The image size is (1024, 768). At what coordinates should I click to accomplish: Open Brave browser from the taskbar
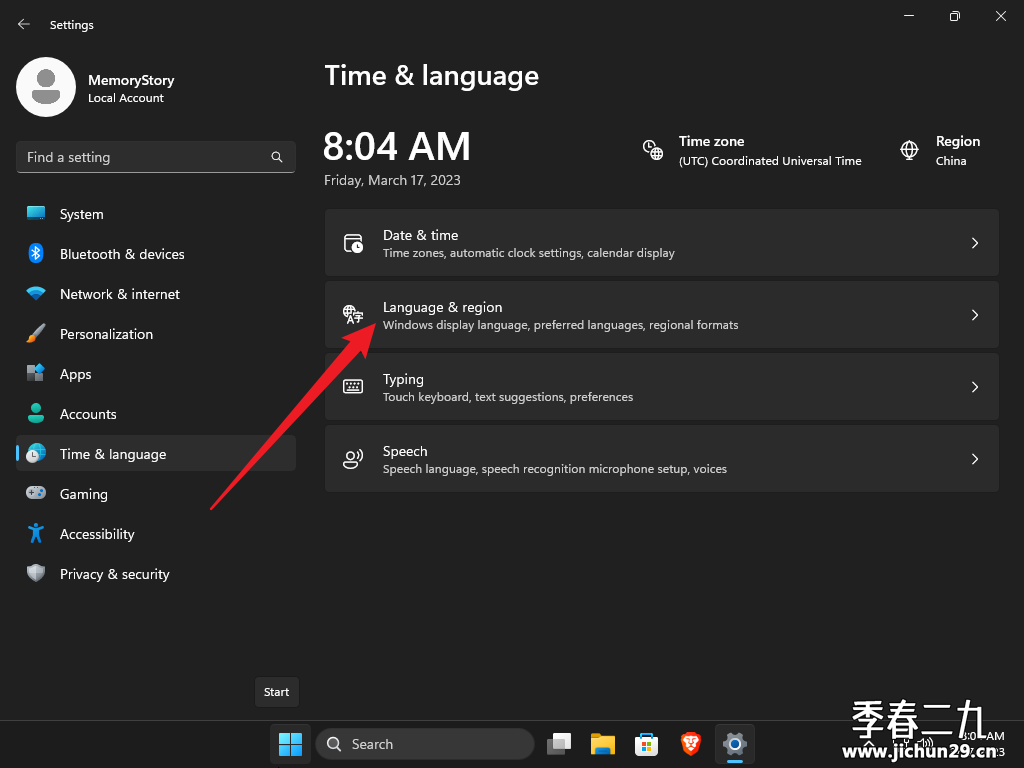(690, 744)
